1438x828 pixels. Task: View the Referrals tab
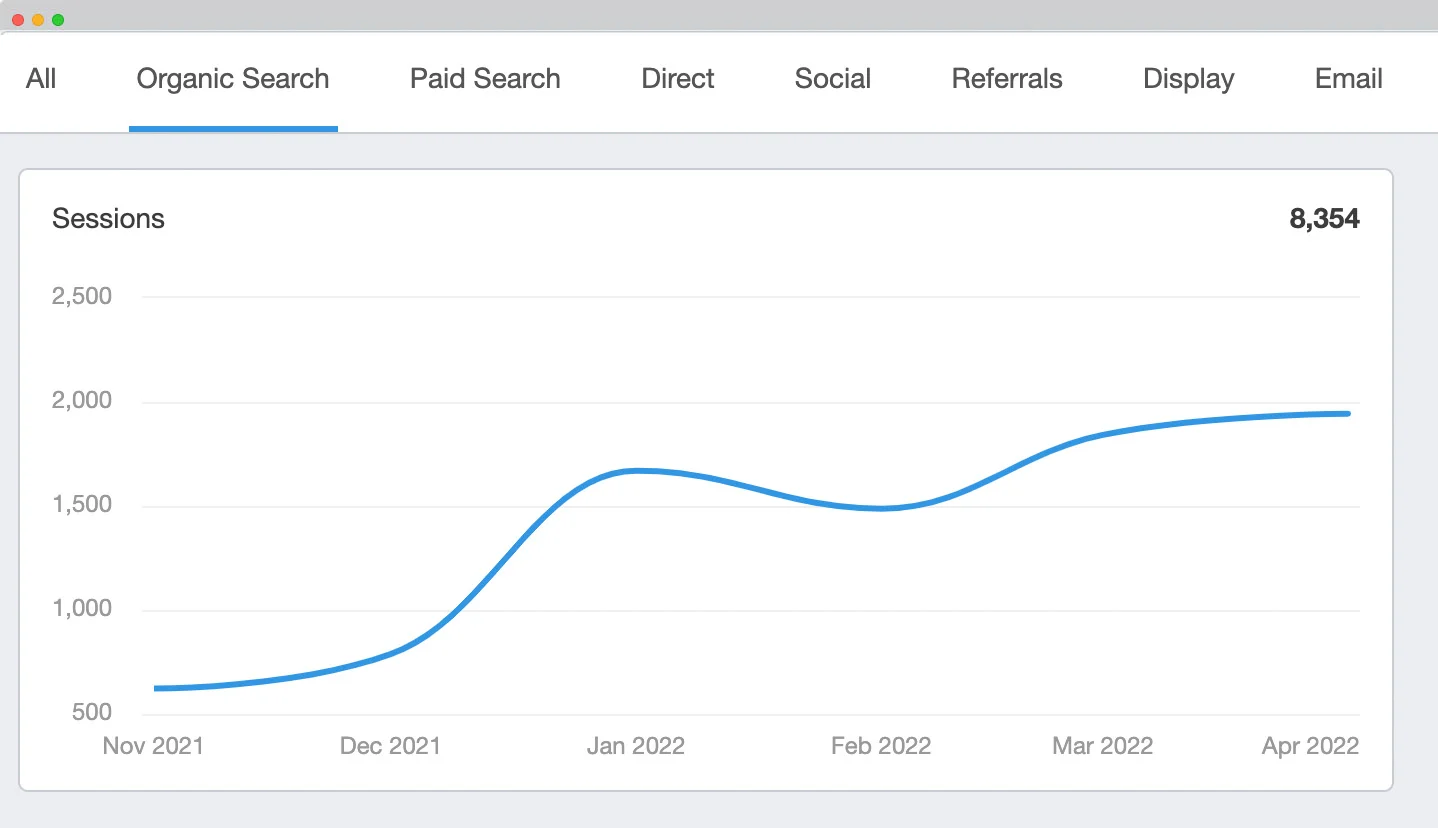pyautogui.click(x=1007, y=79)
